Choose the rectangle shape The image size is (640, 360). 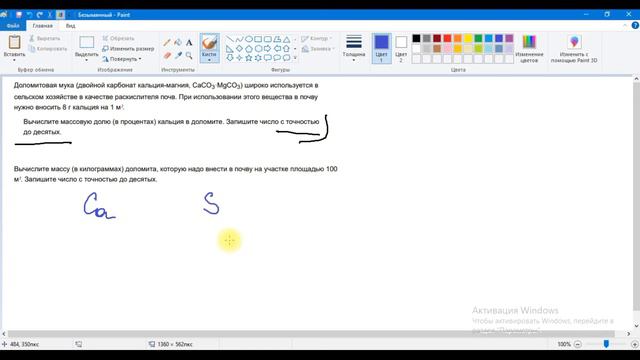(258, 39)
